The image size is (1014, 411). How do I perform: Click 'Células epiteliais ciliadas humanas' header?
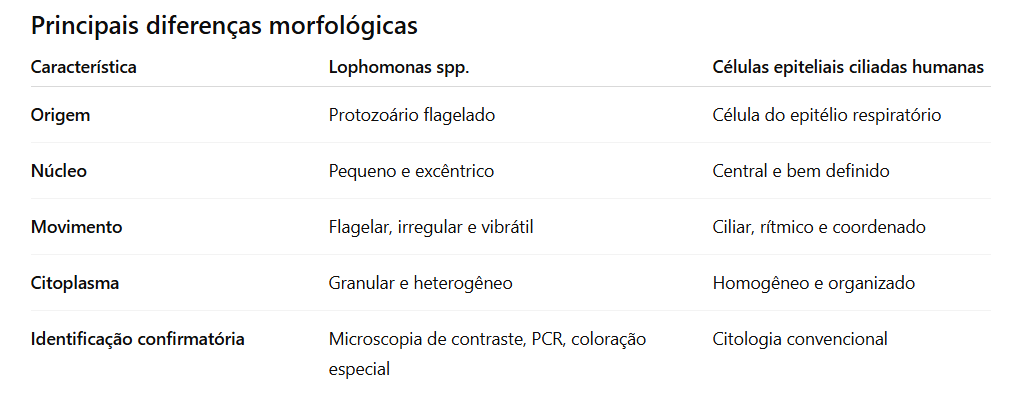coord(848,68)
